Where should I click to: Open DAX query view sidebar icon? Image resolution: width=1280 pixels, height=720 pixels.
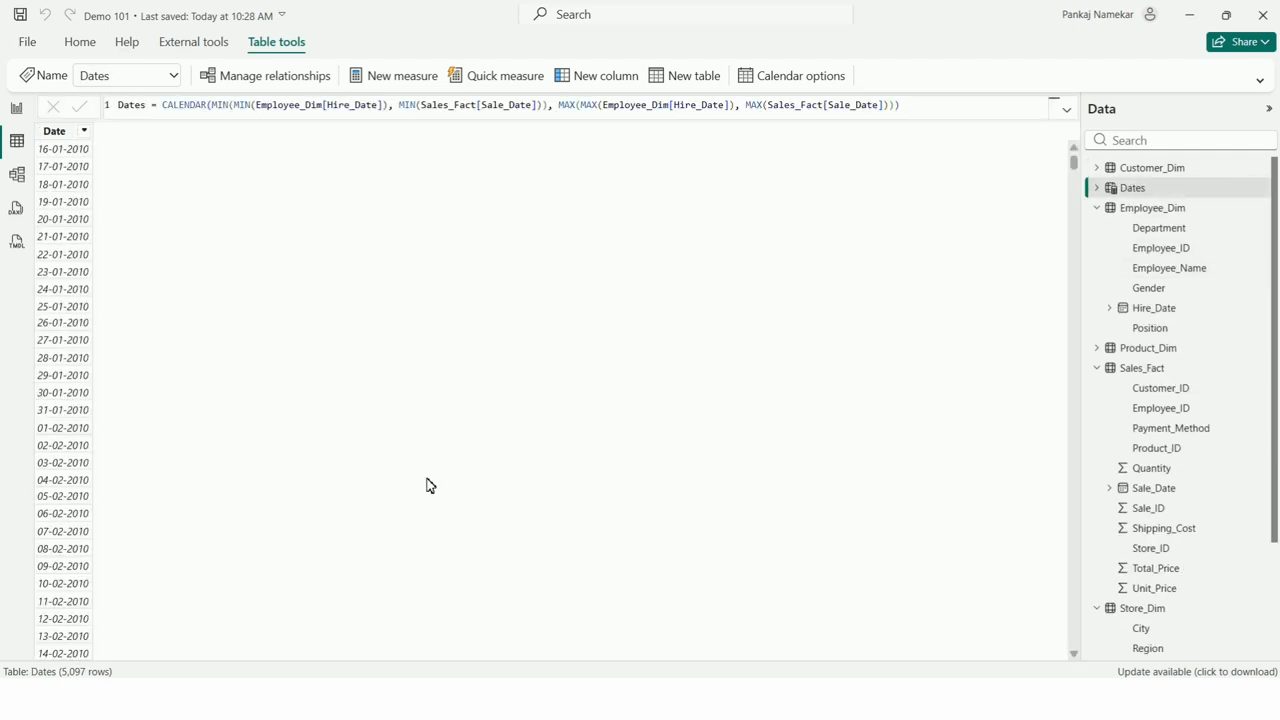pyautogui.click(x=16, y=208)
